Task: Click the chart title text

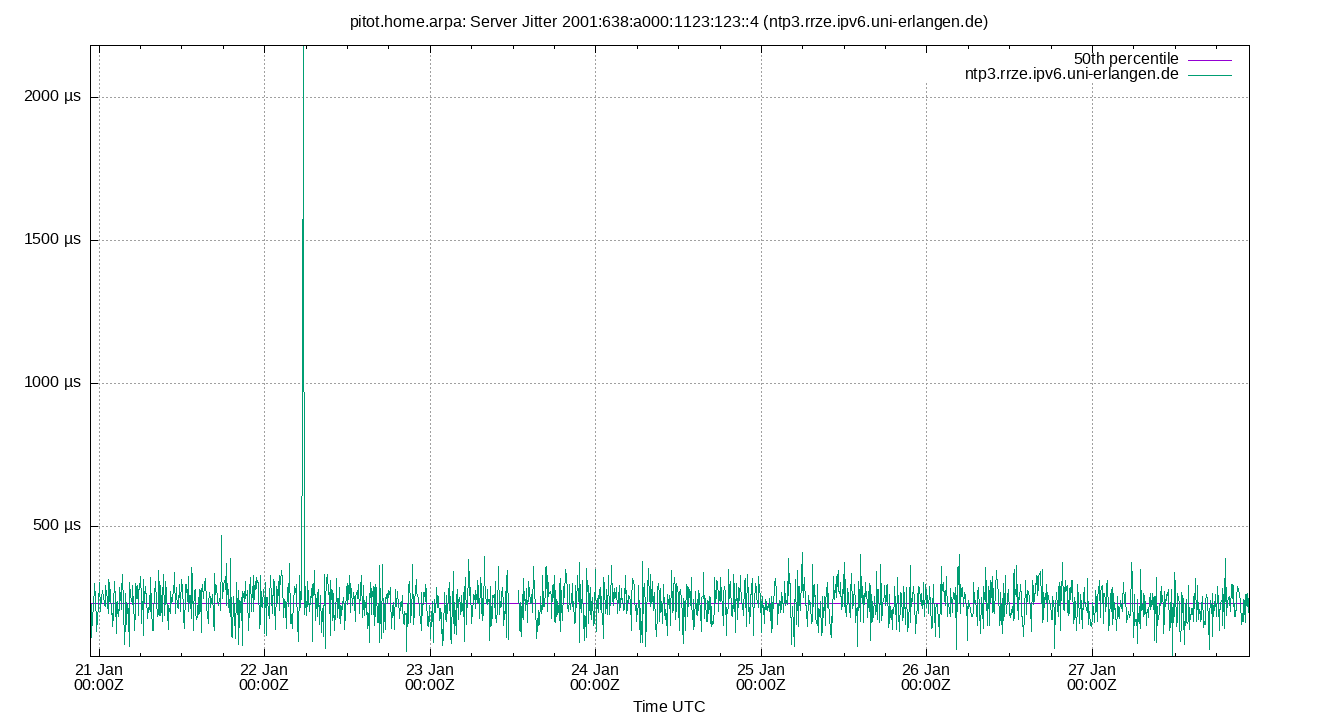Action: (x=668, y=18)
